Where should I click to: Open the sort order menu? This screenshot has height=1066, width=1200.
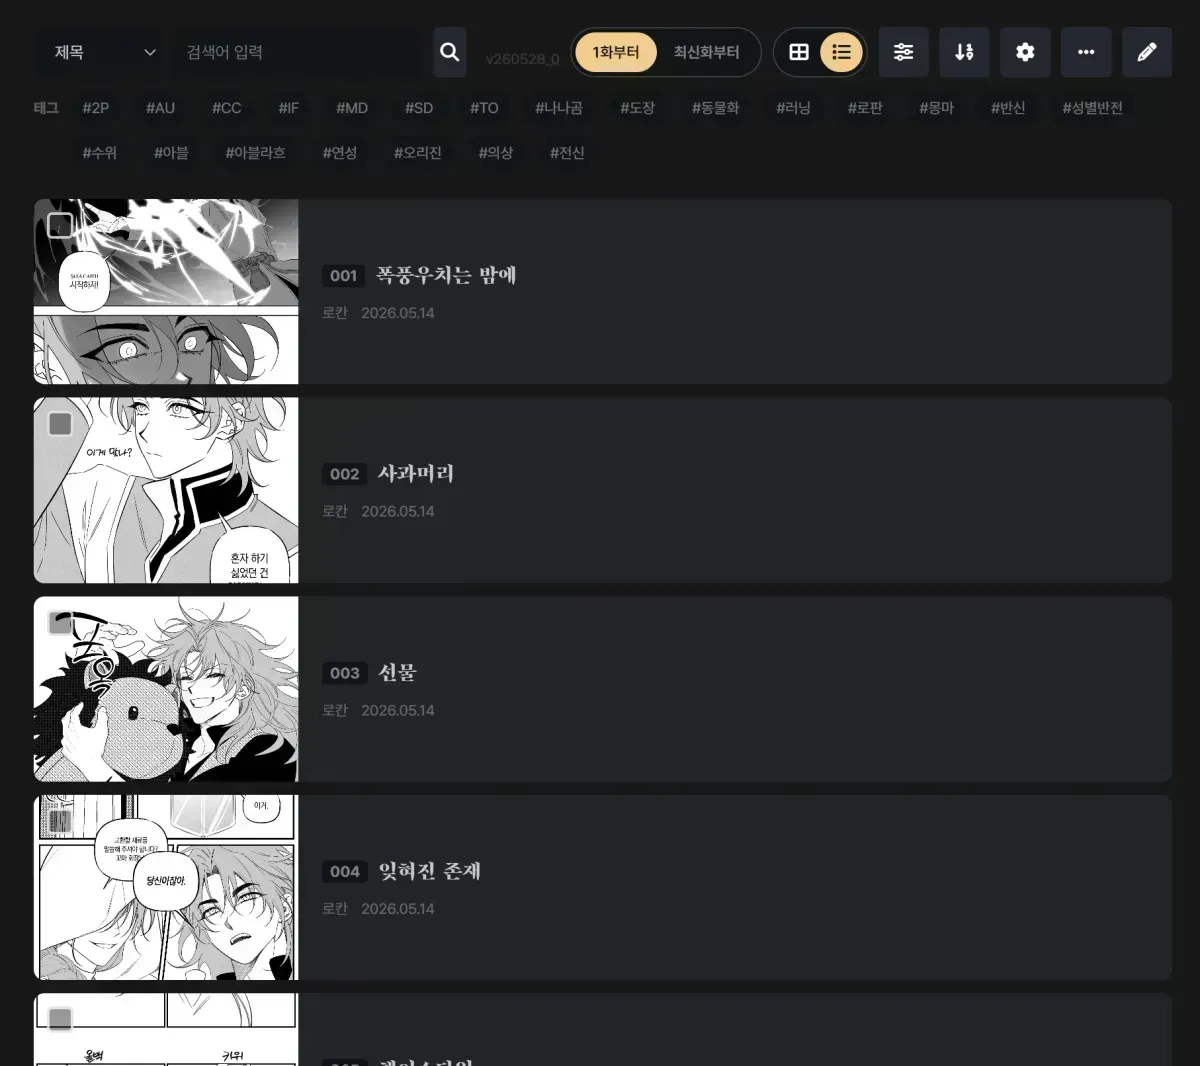[x=964, y=52]
